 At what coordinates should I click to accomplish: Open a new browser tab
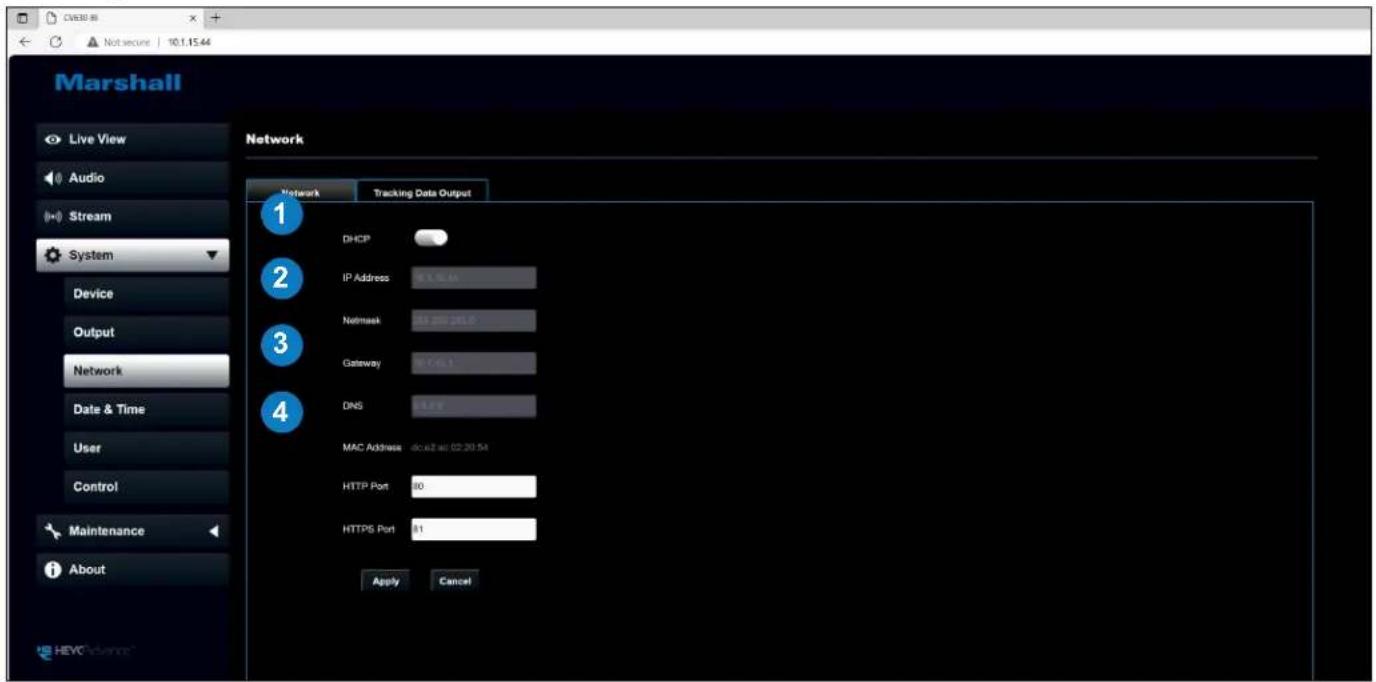(x=214, y=18)
